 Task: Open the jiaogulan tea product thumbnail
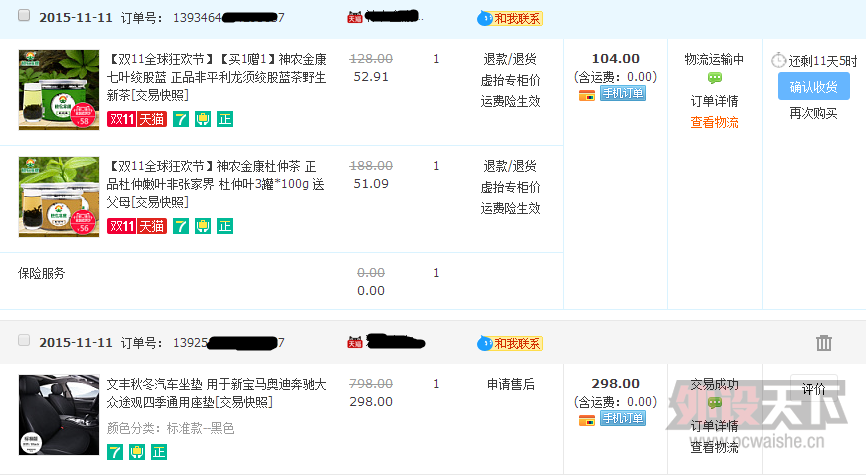pos(59,90)
